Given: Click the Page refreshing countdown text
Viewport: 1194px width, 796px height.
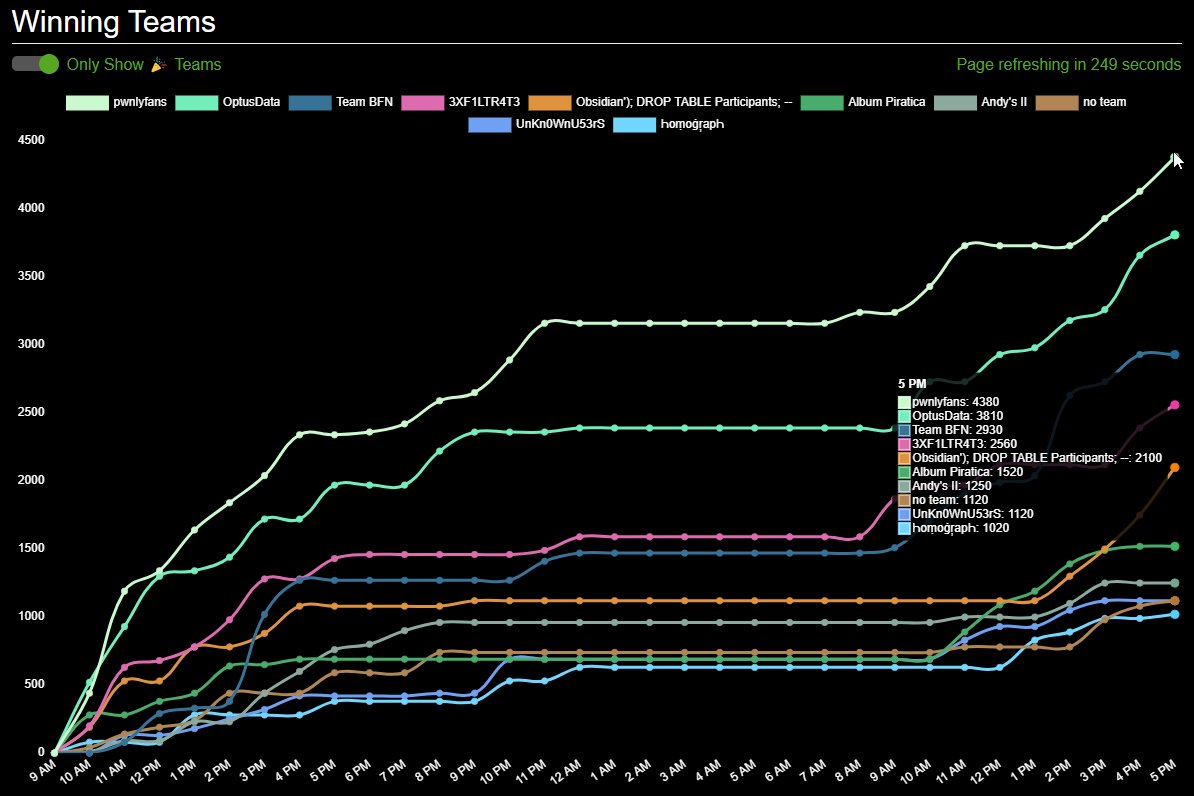Looking at the screenshot, I should [1068, 65].
